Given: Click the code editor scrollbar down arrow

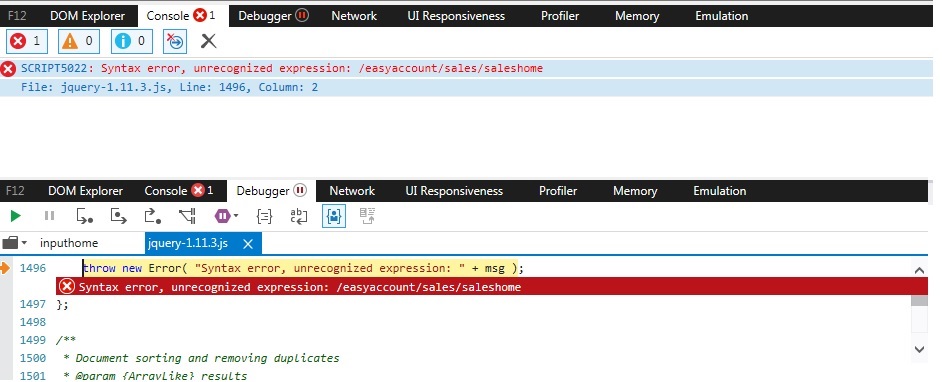Looking at the screenshot, I should click(919, 348).
